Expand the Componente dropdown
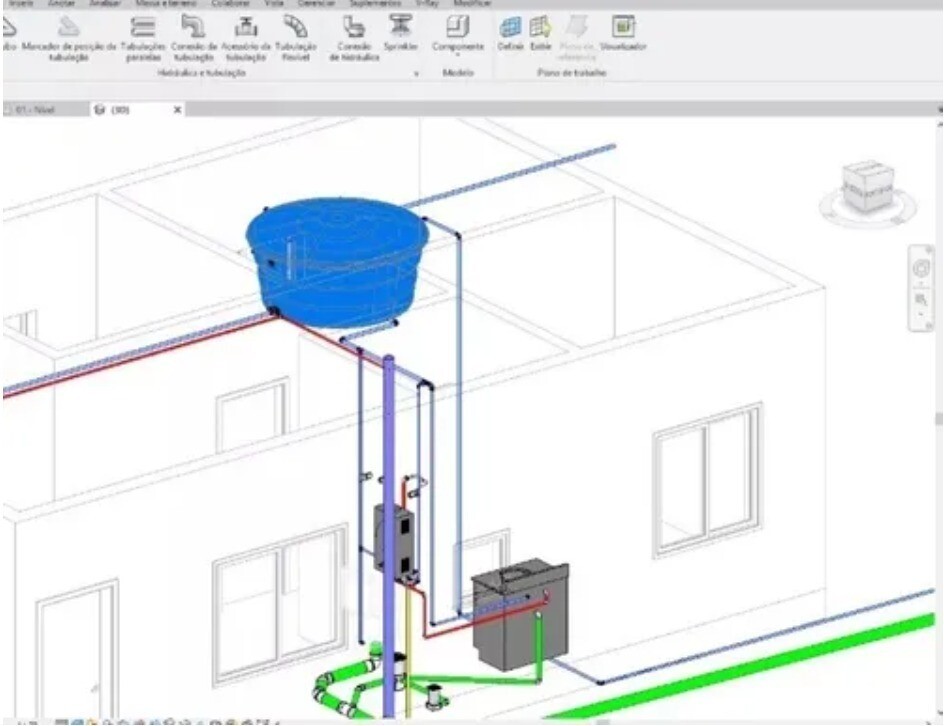Image resolution: width=944 pixels, height=726 pixels. (458, 57)
